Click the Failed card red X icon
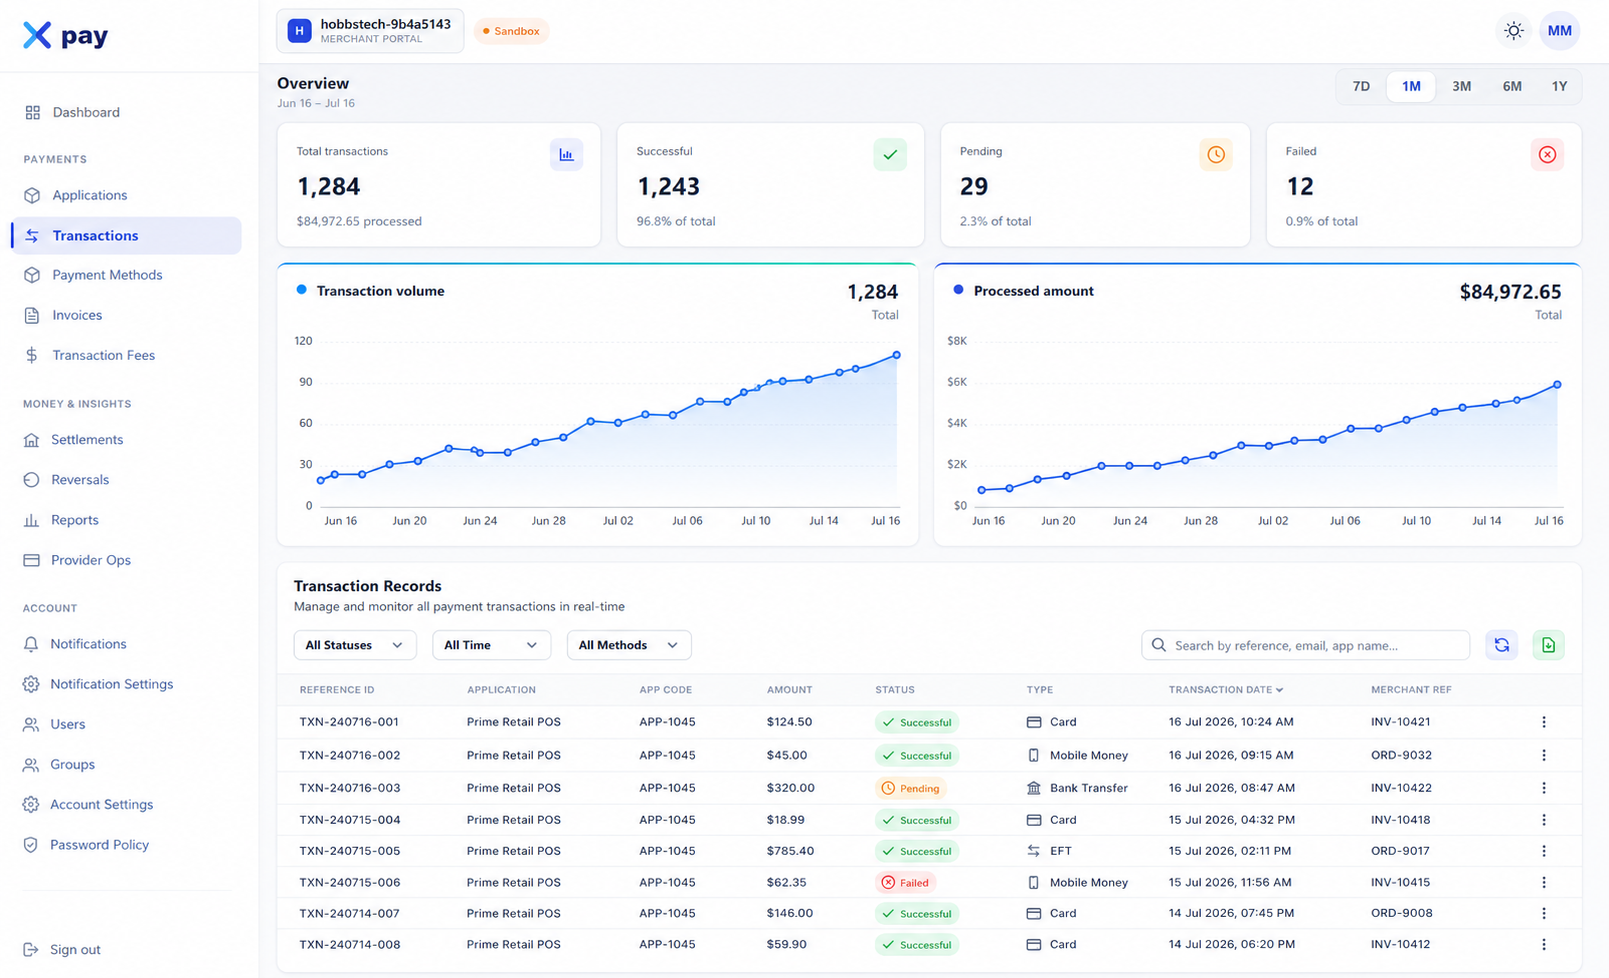 (1547, 154)
